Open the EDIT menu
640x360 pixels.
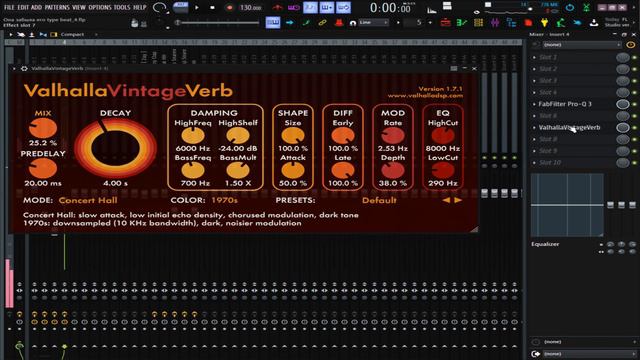point(23,7)
